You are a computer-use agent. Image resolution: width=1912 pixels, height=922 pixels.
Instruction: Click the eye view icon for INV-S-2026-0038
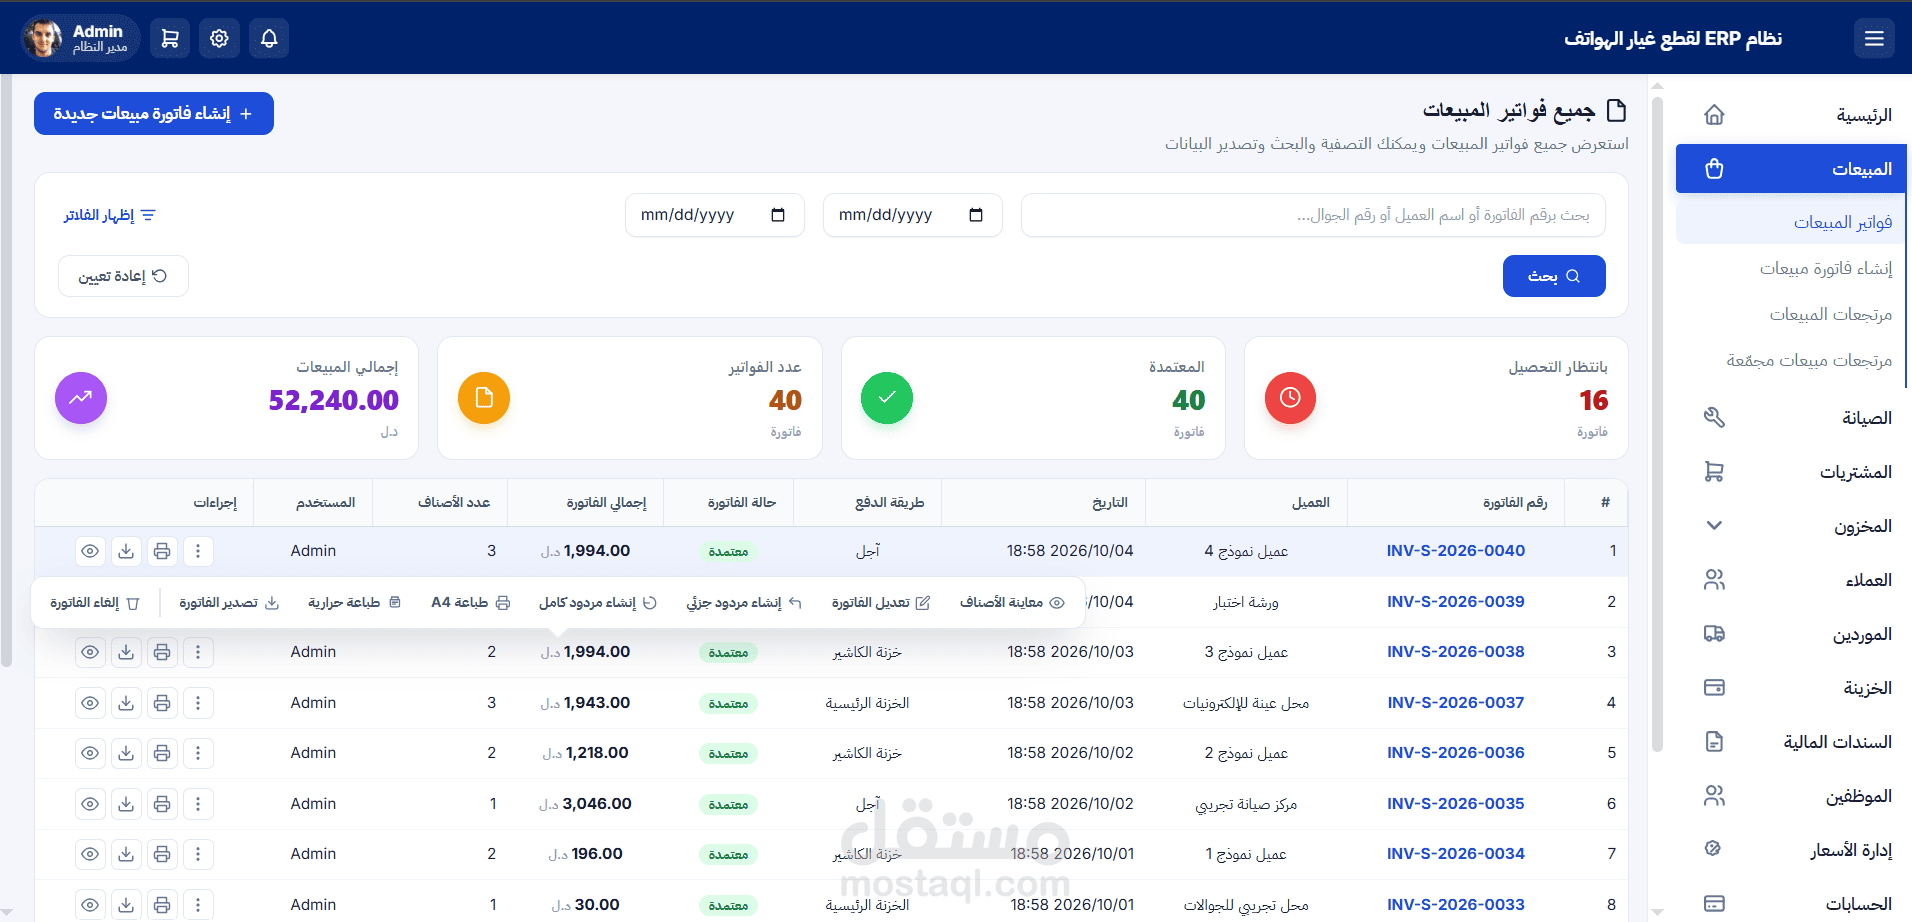90,652
